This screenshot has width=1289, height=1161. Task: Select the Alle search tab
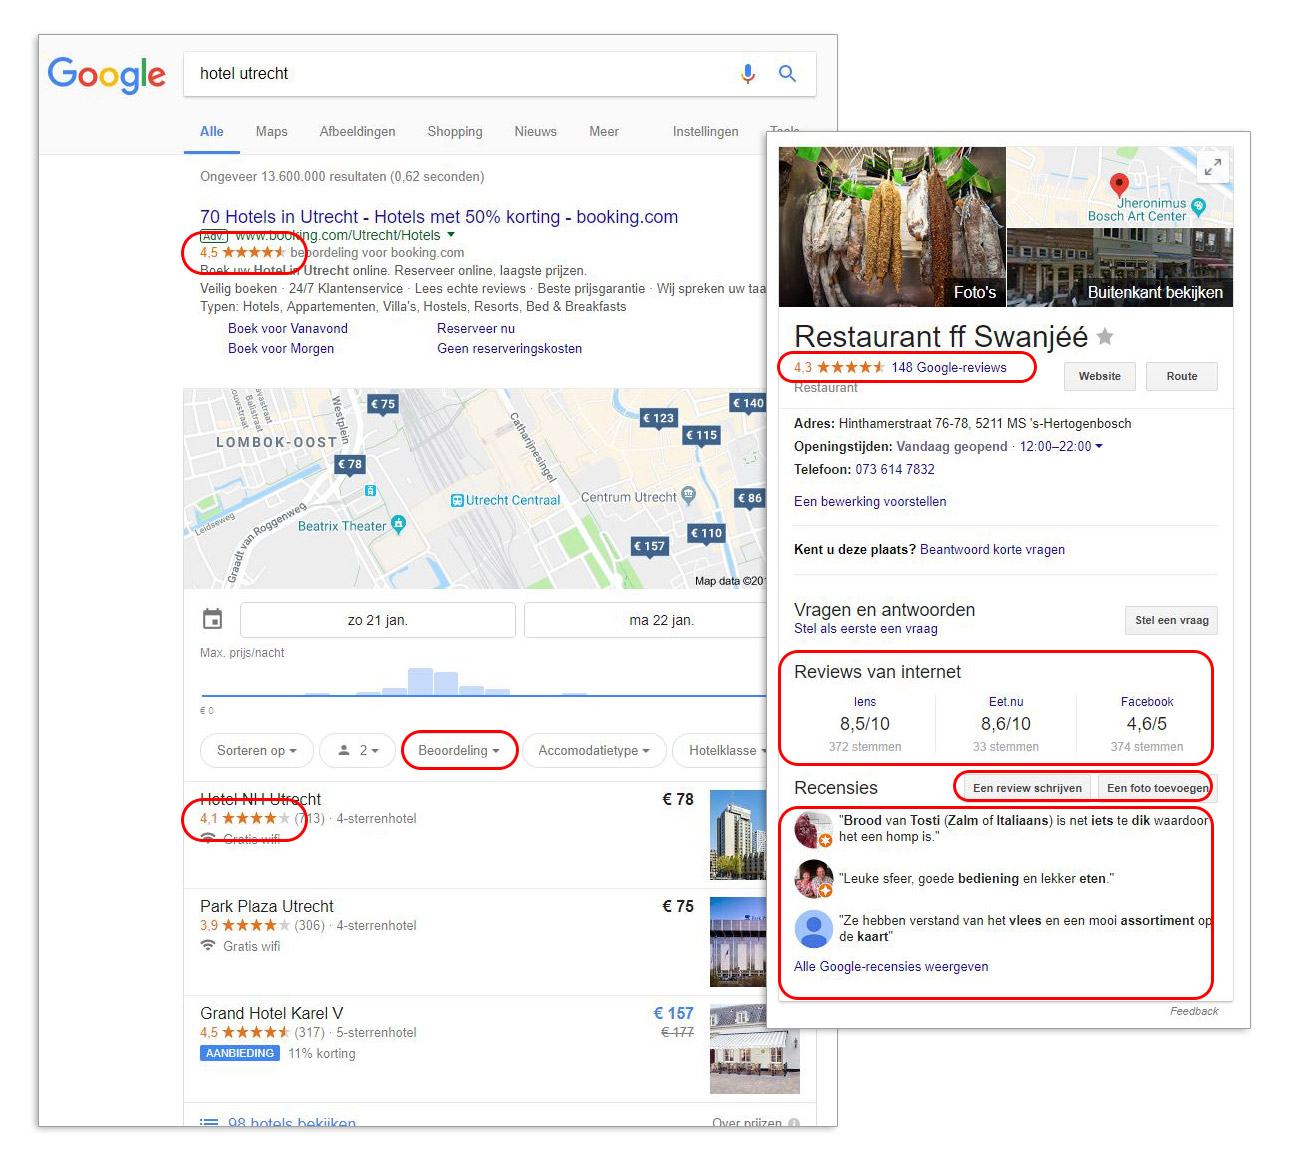click(x=212, y=132)
